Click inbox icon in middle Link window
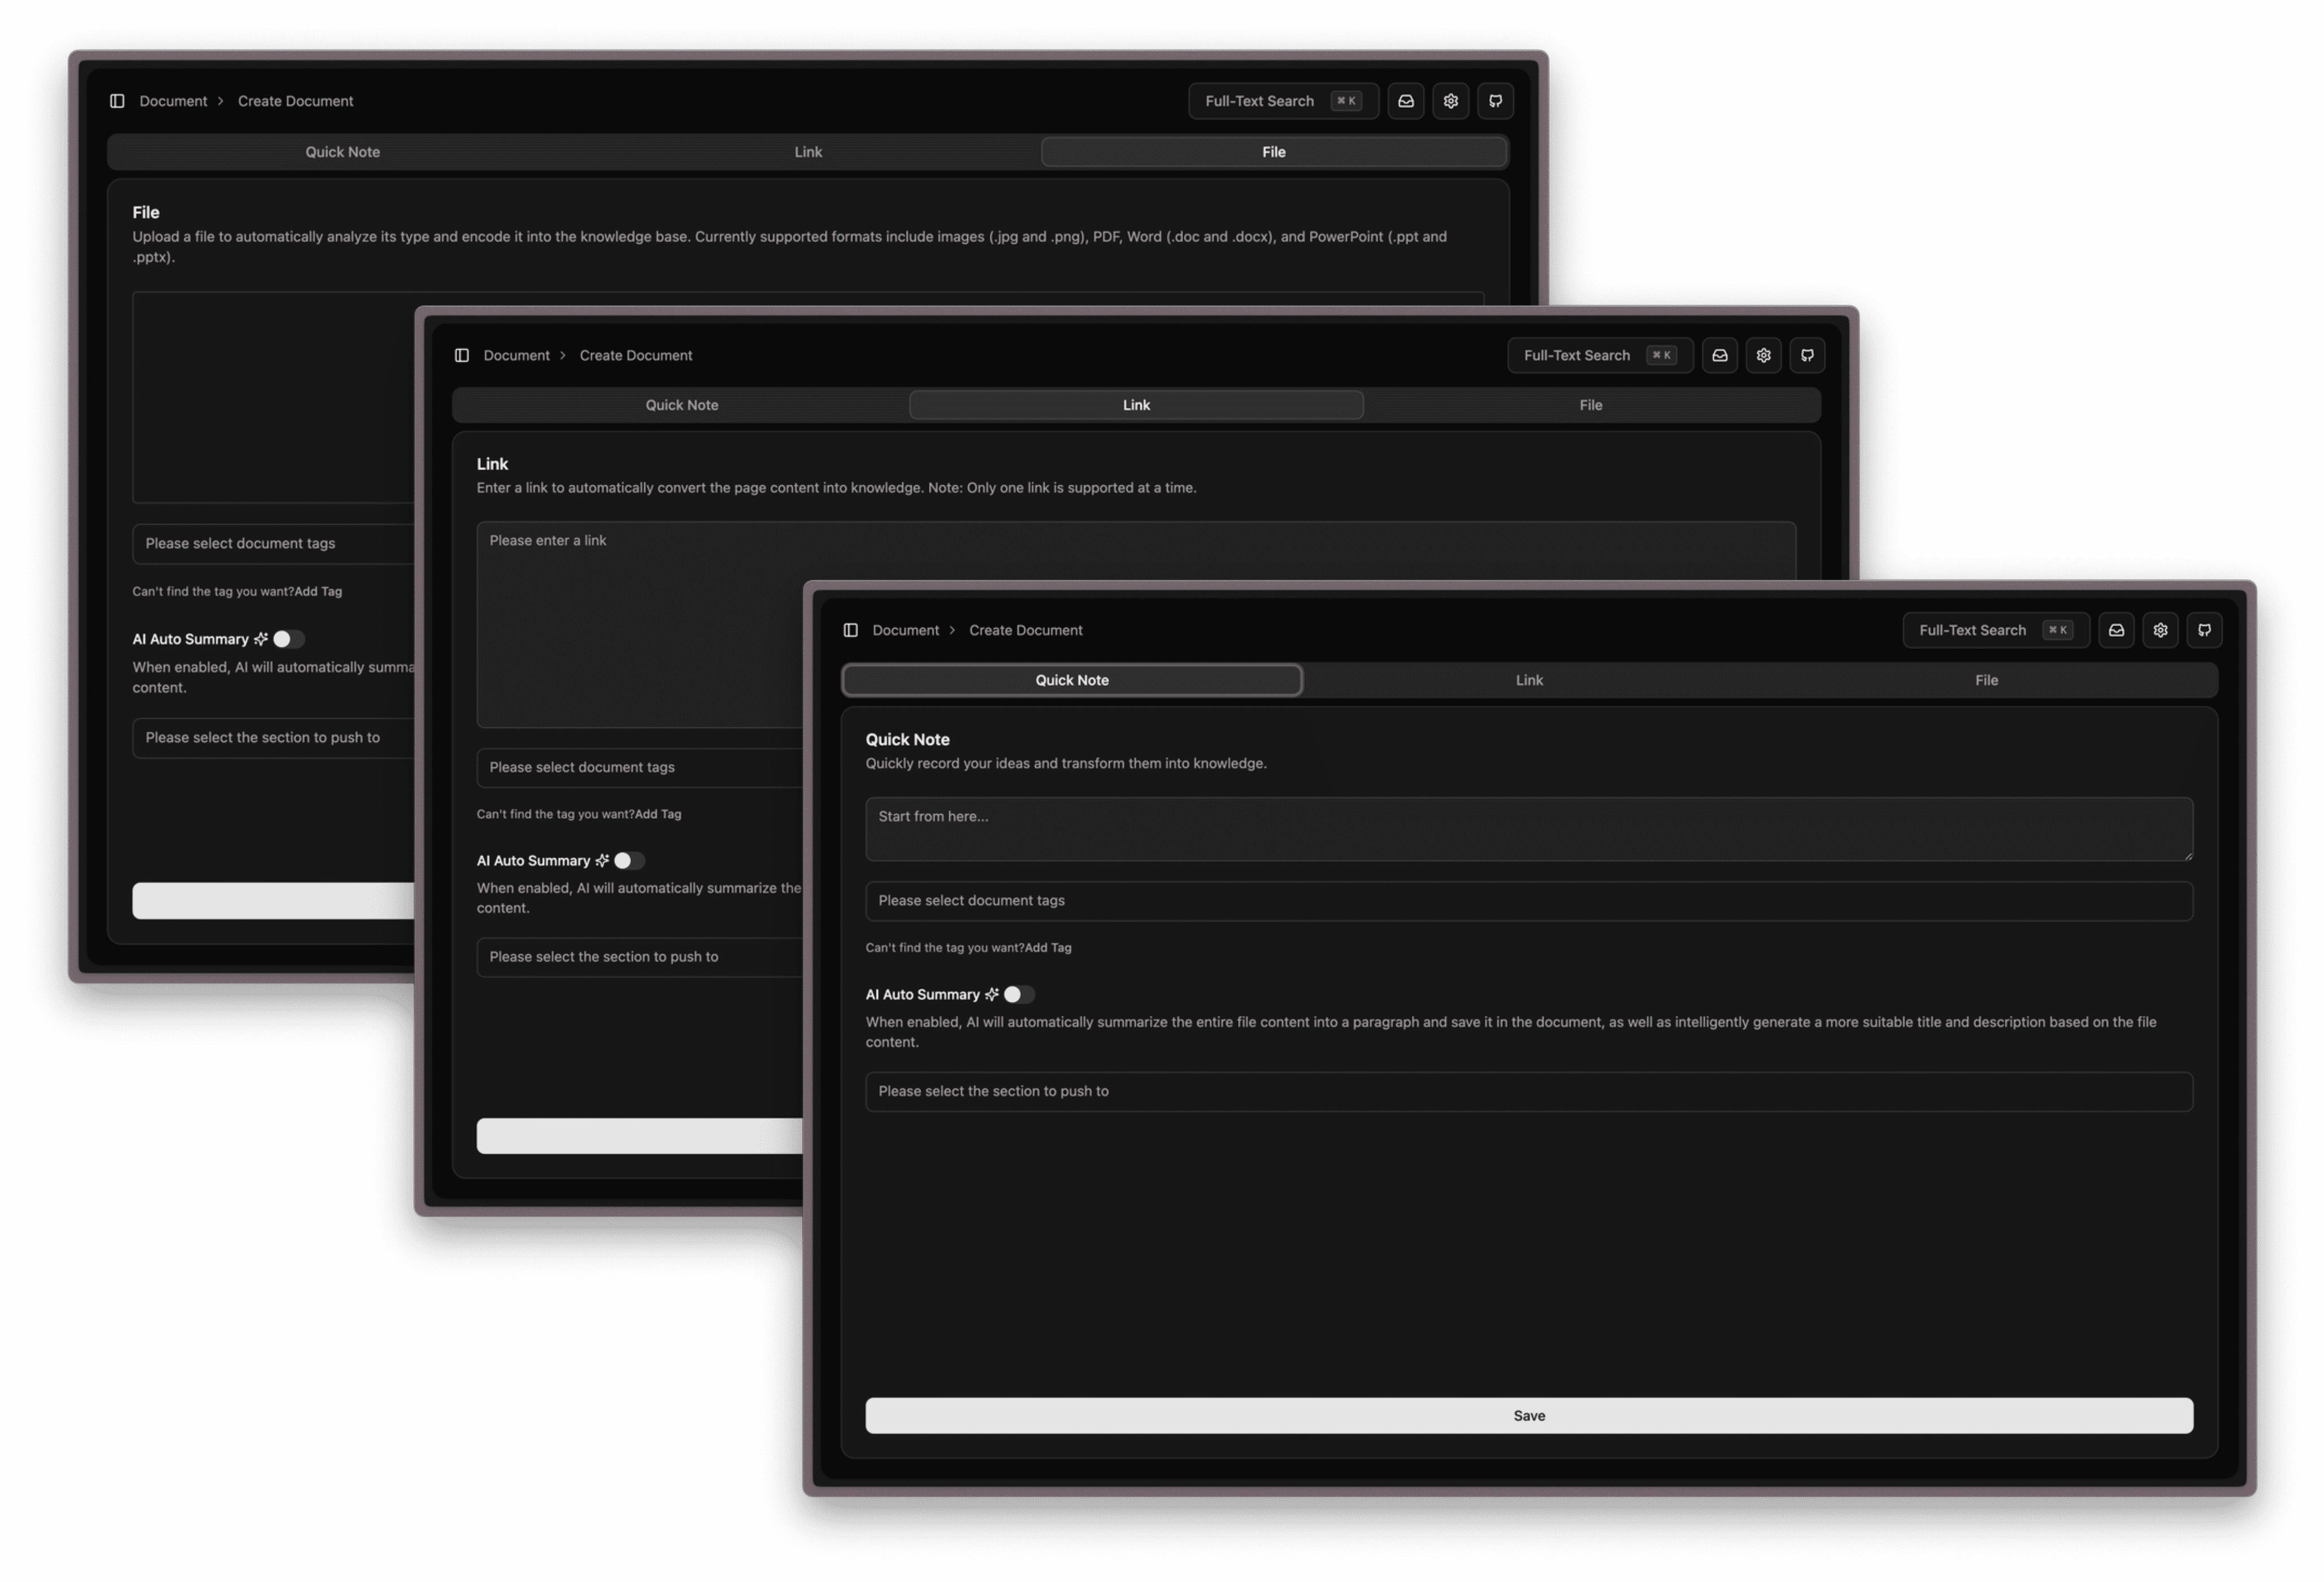Image resolution: width=2324 pixels, height=1582 pixels. point(1719,355)
